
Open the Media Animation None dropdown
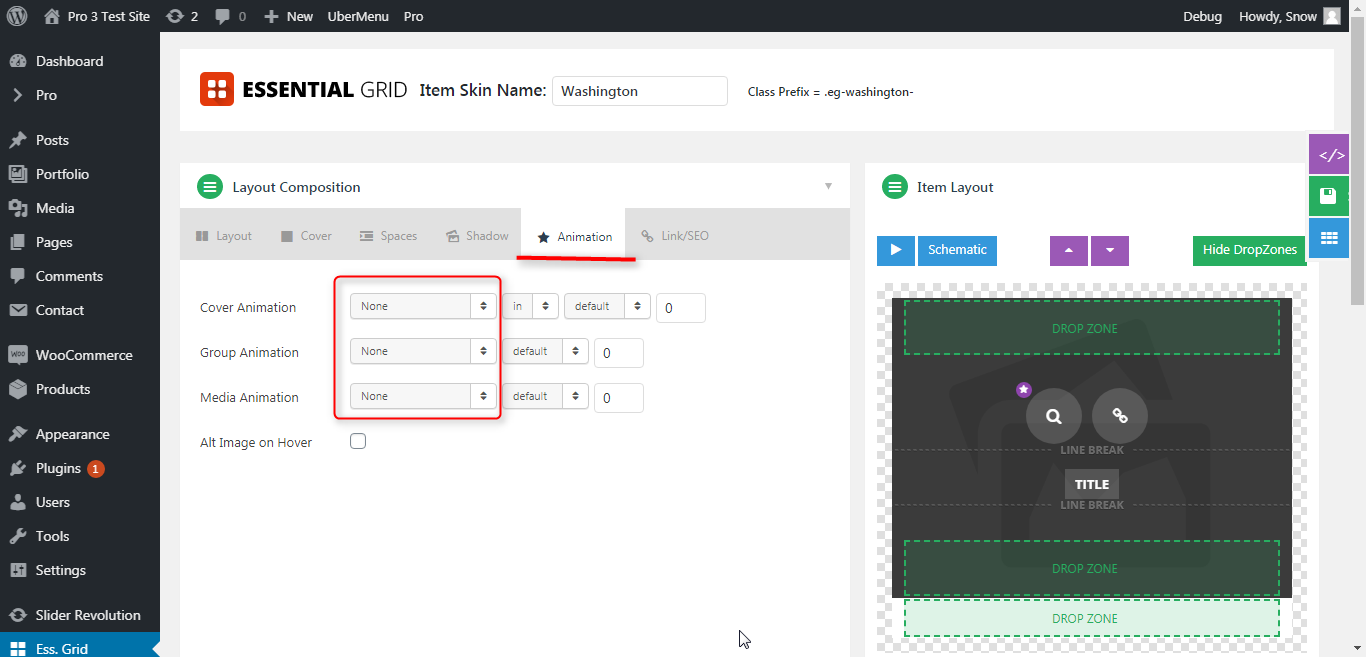[x=423, y=396]
